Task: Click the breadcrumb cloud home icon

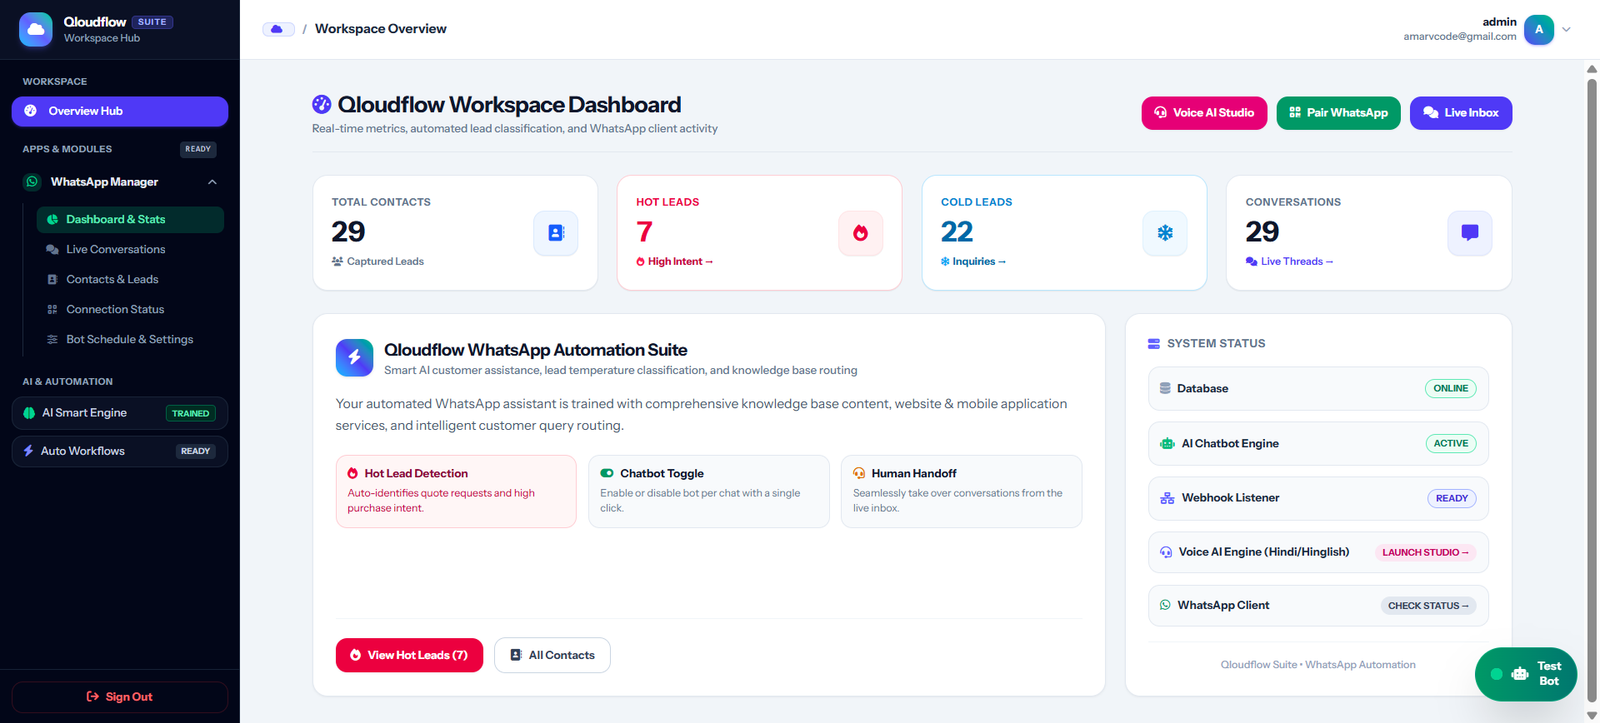Action: pyautogui.click(x=278, y=29)
